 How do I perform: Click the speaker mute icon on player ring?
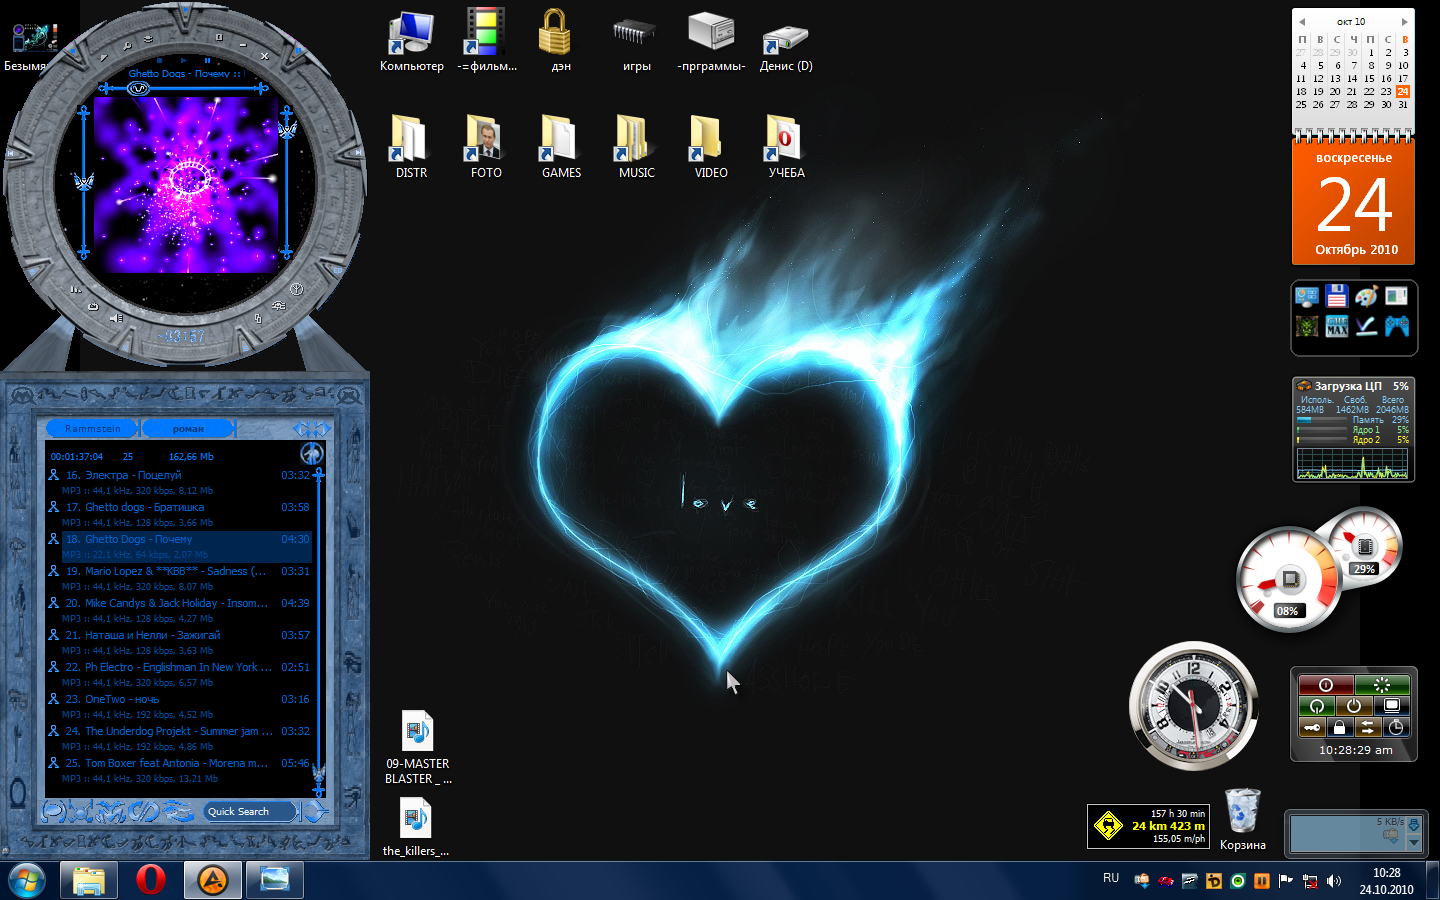[x=117, y=319]
